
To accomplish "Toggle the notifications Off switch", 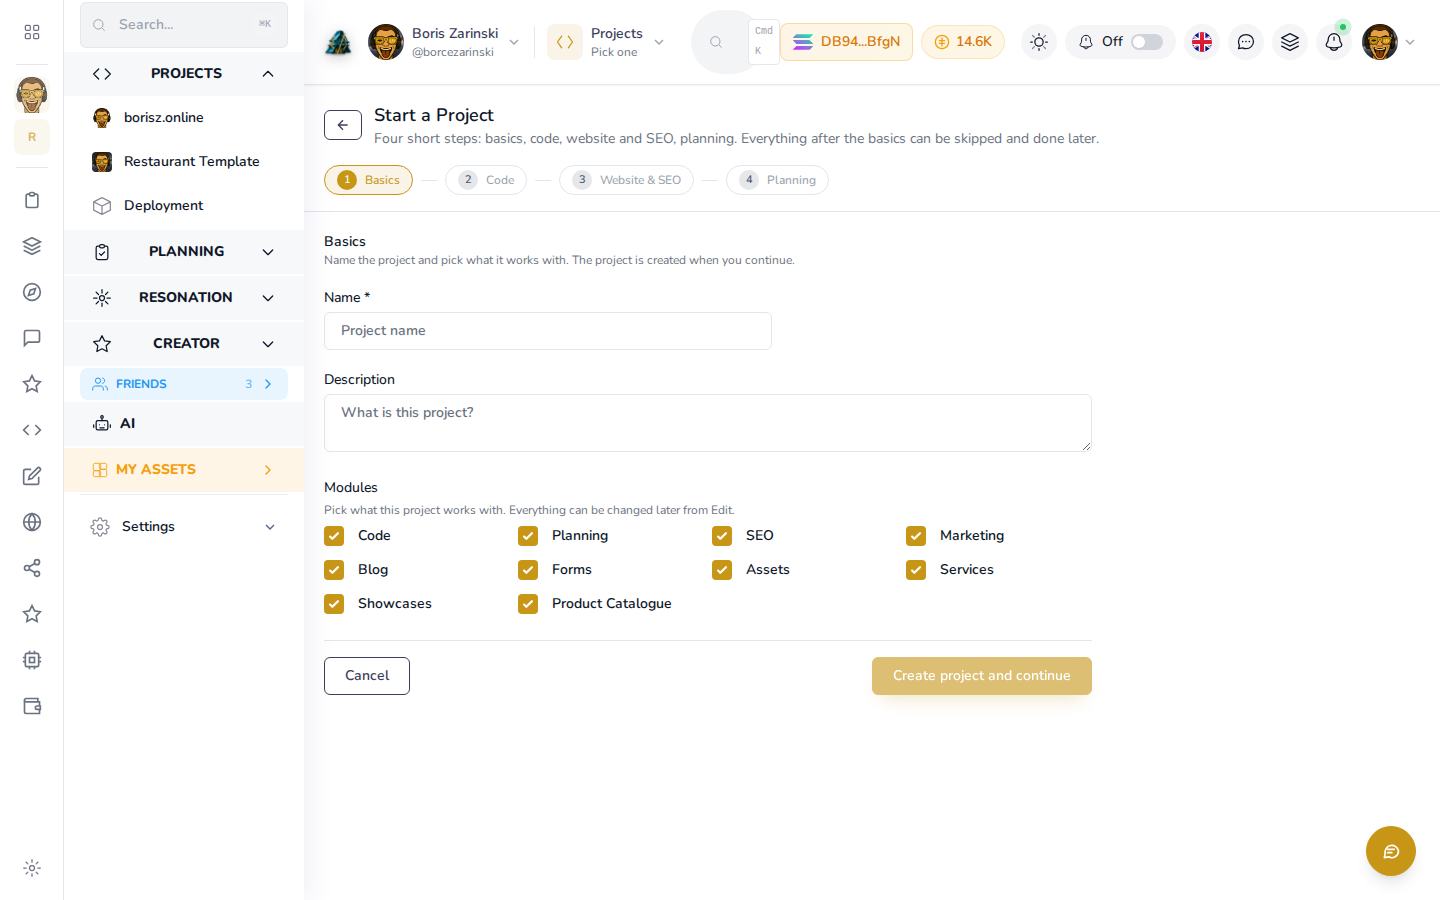I will (x=1147, y=42).
